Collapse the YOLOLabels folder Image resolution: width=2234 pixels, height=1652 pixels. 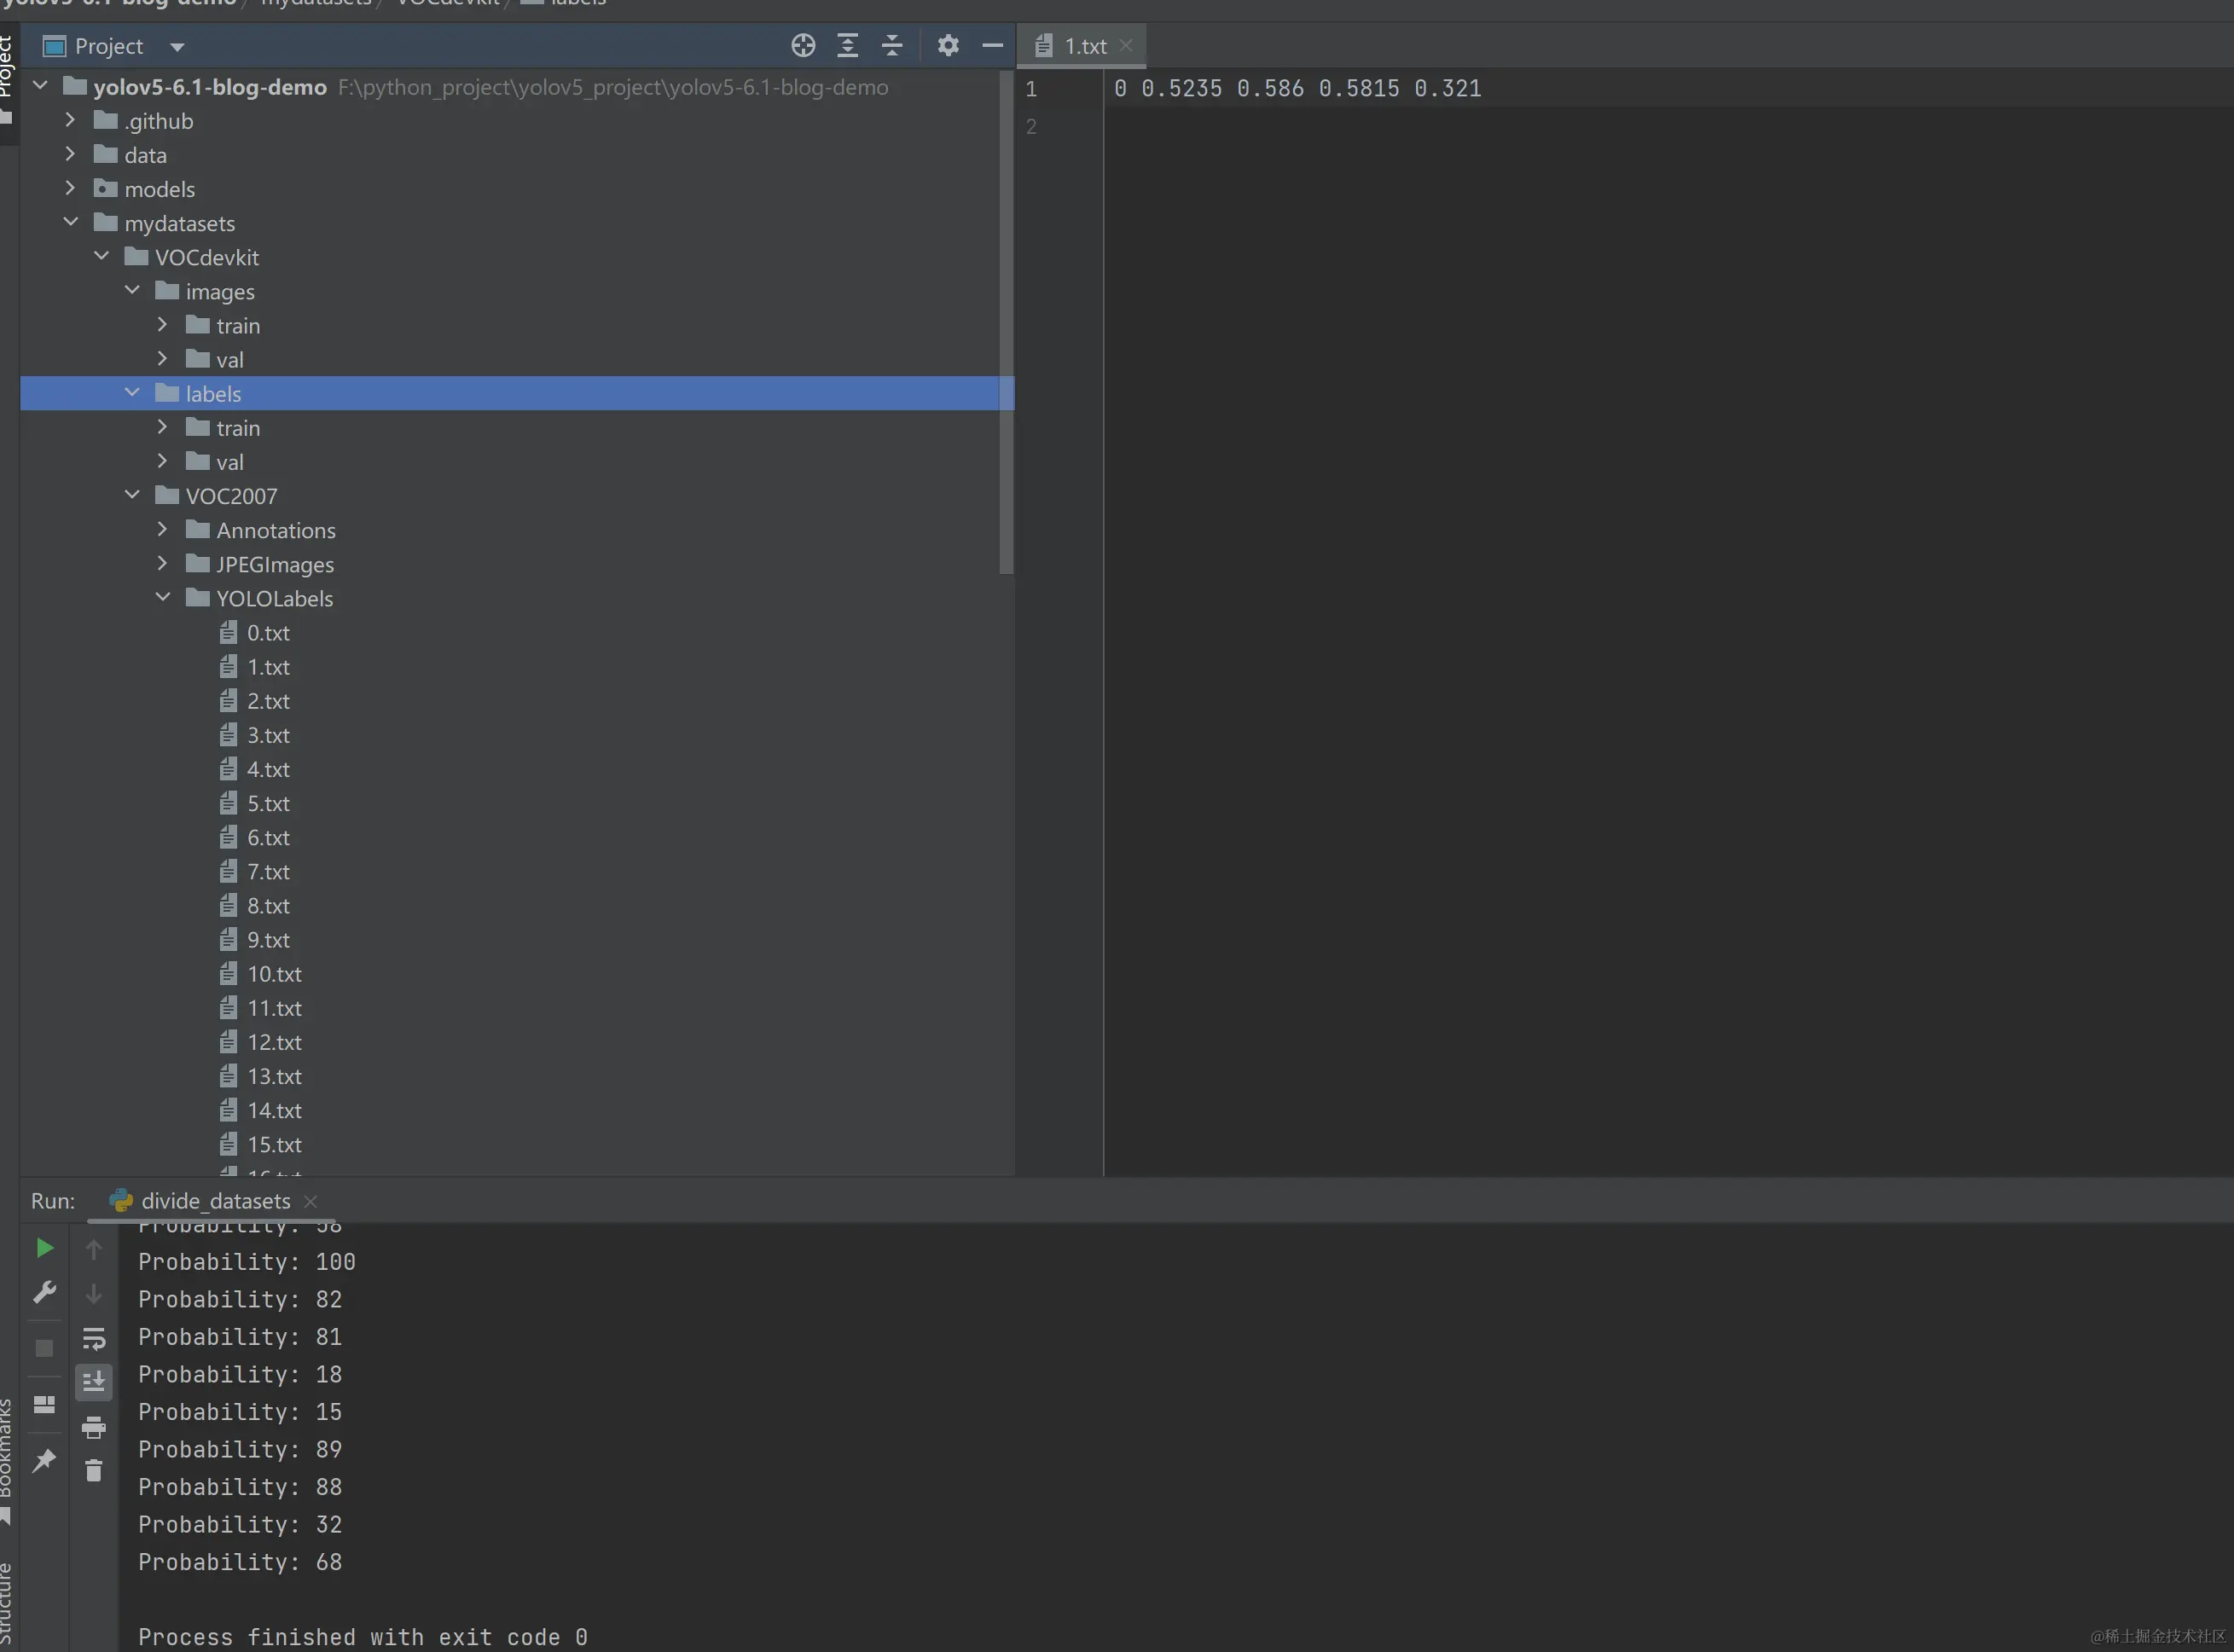162,597
